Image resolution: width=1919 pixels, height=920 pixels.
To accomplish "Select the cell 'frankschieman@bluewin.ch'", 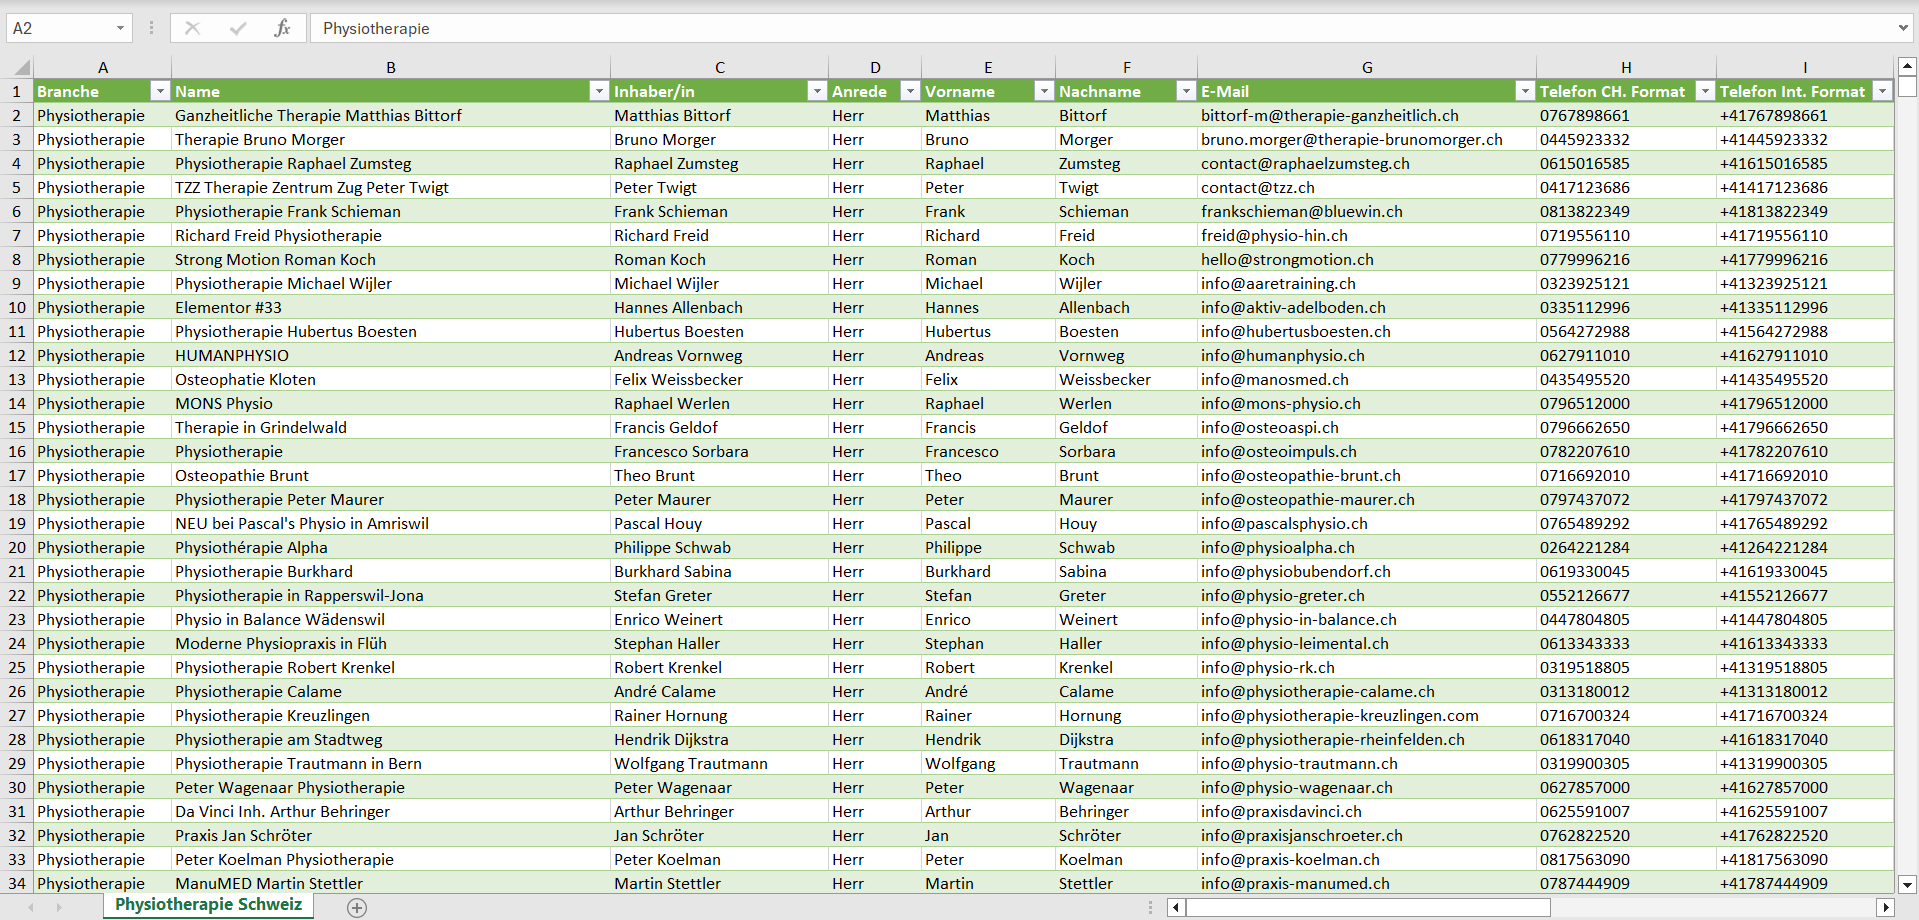I will [x=1367, y=211].
